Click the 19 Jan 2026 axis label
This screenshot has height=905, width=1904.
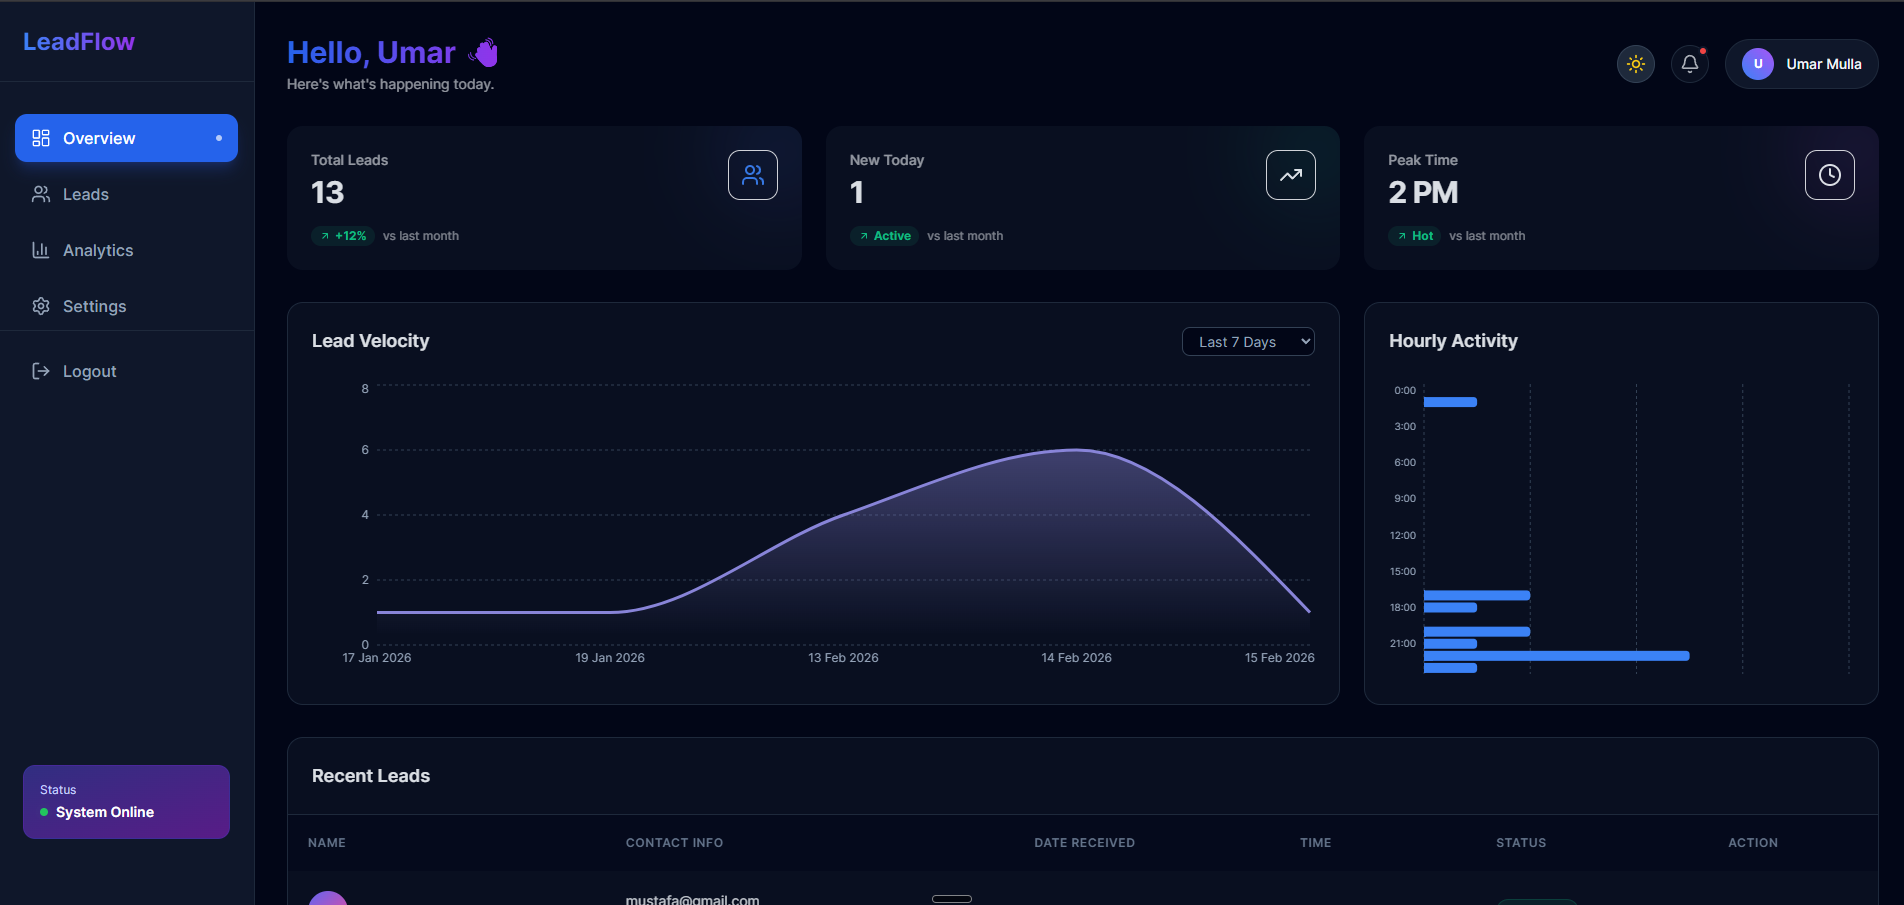610,658
